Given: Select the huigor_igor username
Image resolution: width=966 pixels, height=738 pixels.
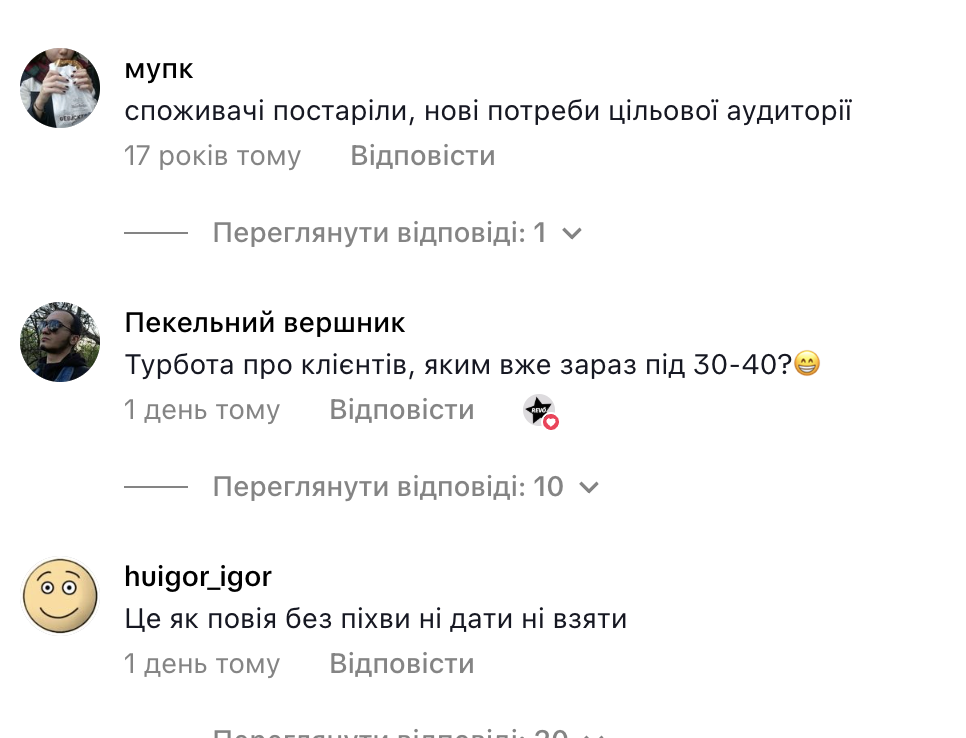Looking at the screenshot, I should point(198,577).
